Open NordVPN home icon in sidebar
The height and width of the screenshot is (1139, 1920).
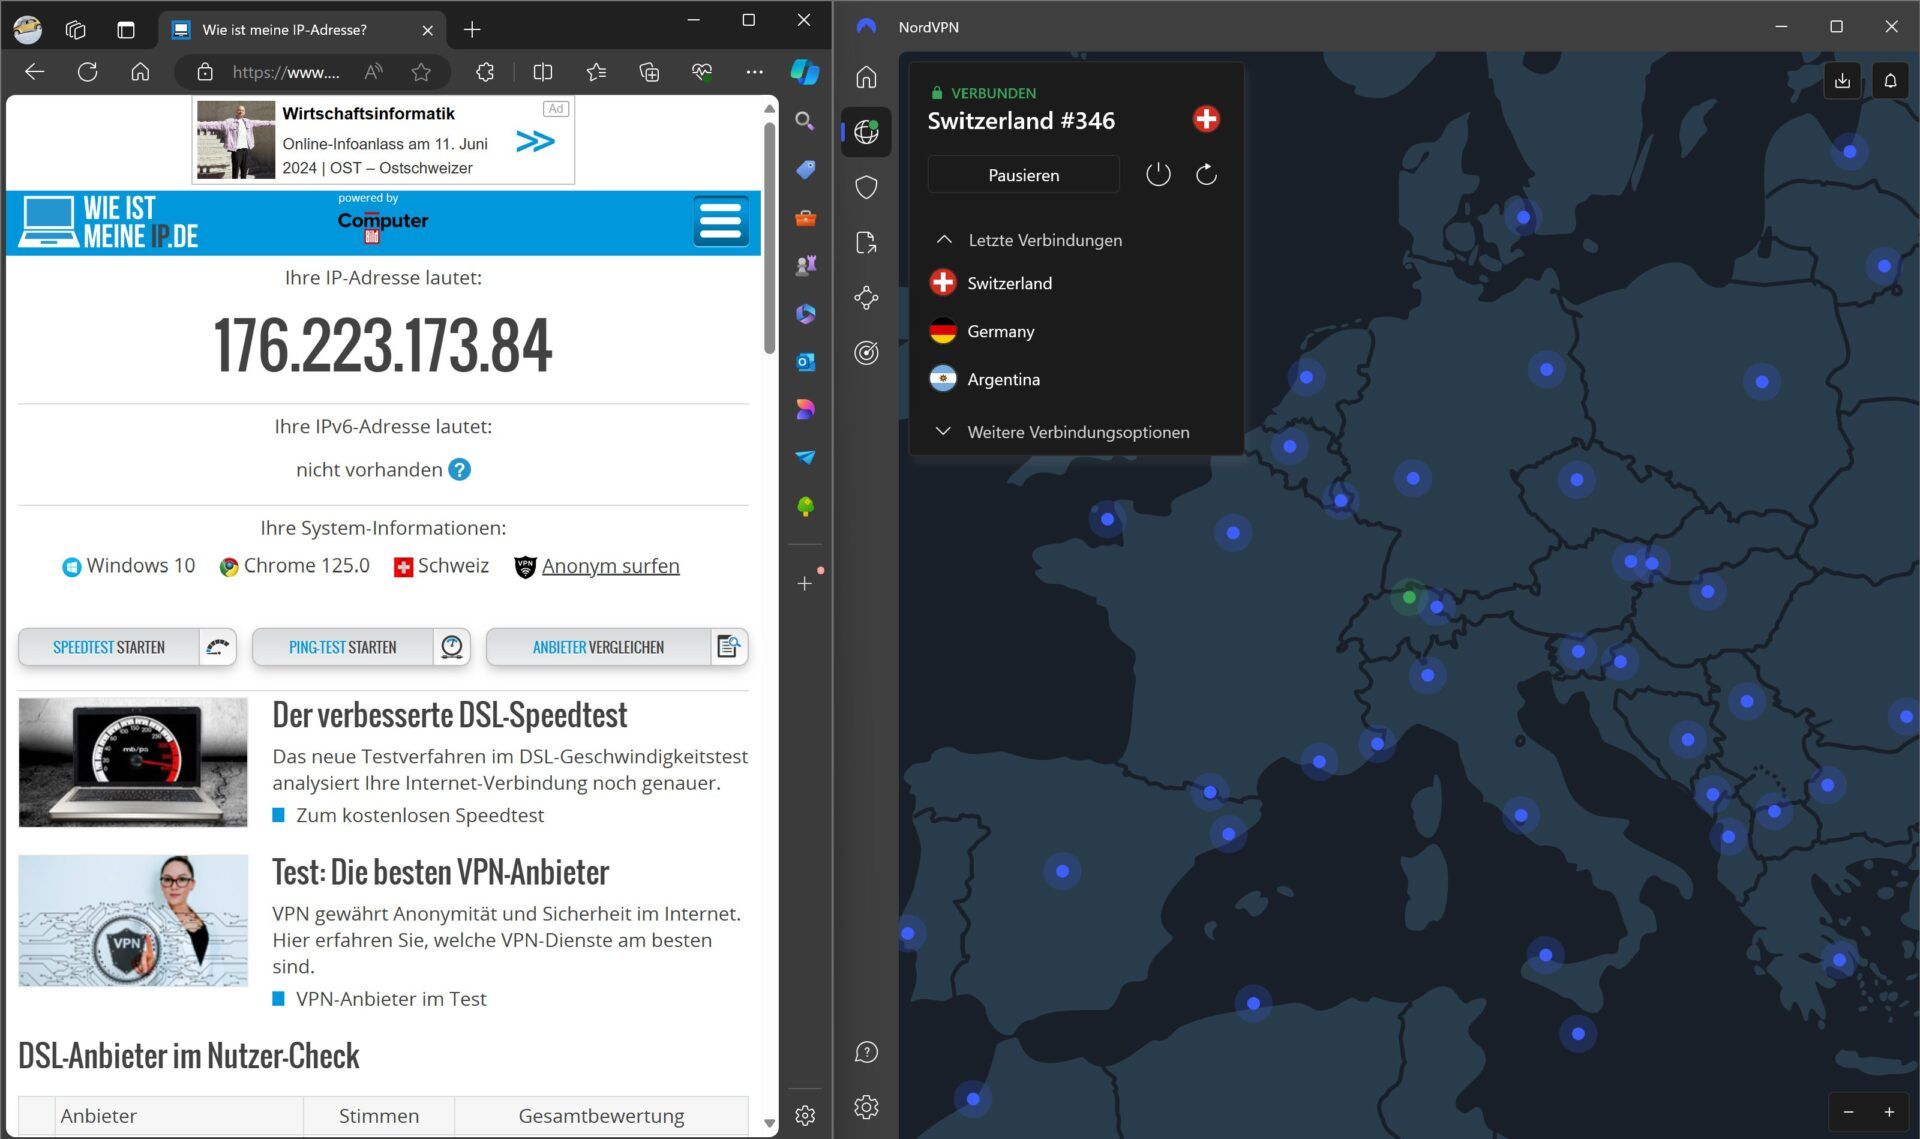[866, 76]
